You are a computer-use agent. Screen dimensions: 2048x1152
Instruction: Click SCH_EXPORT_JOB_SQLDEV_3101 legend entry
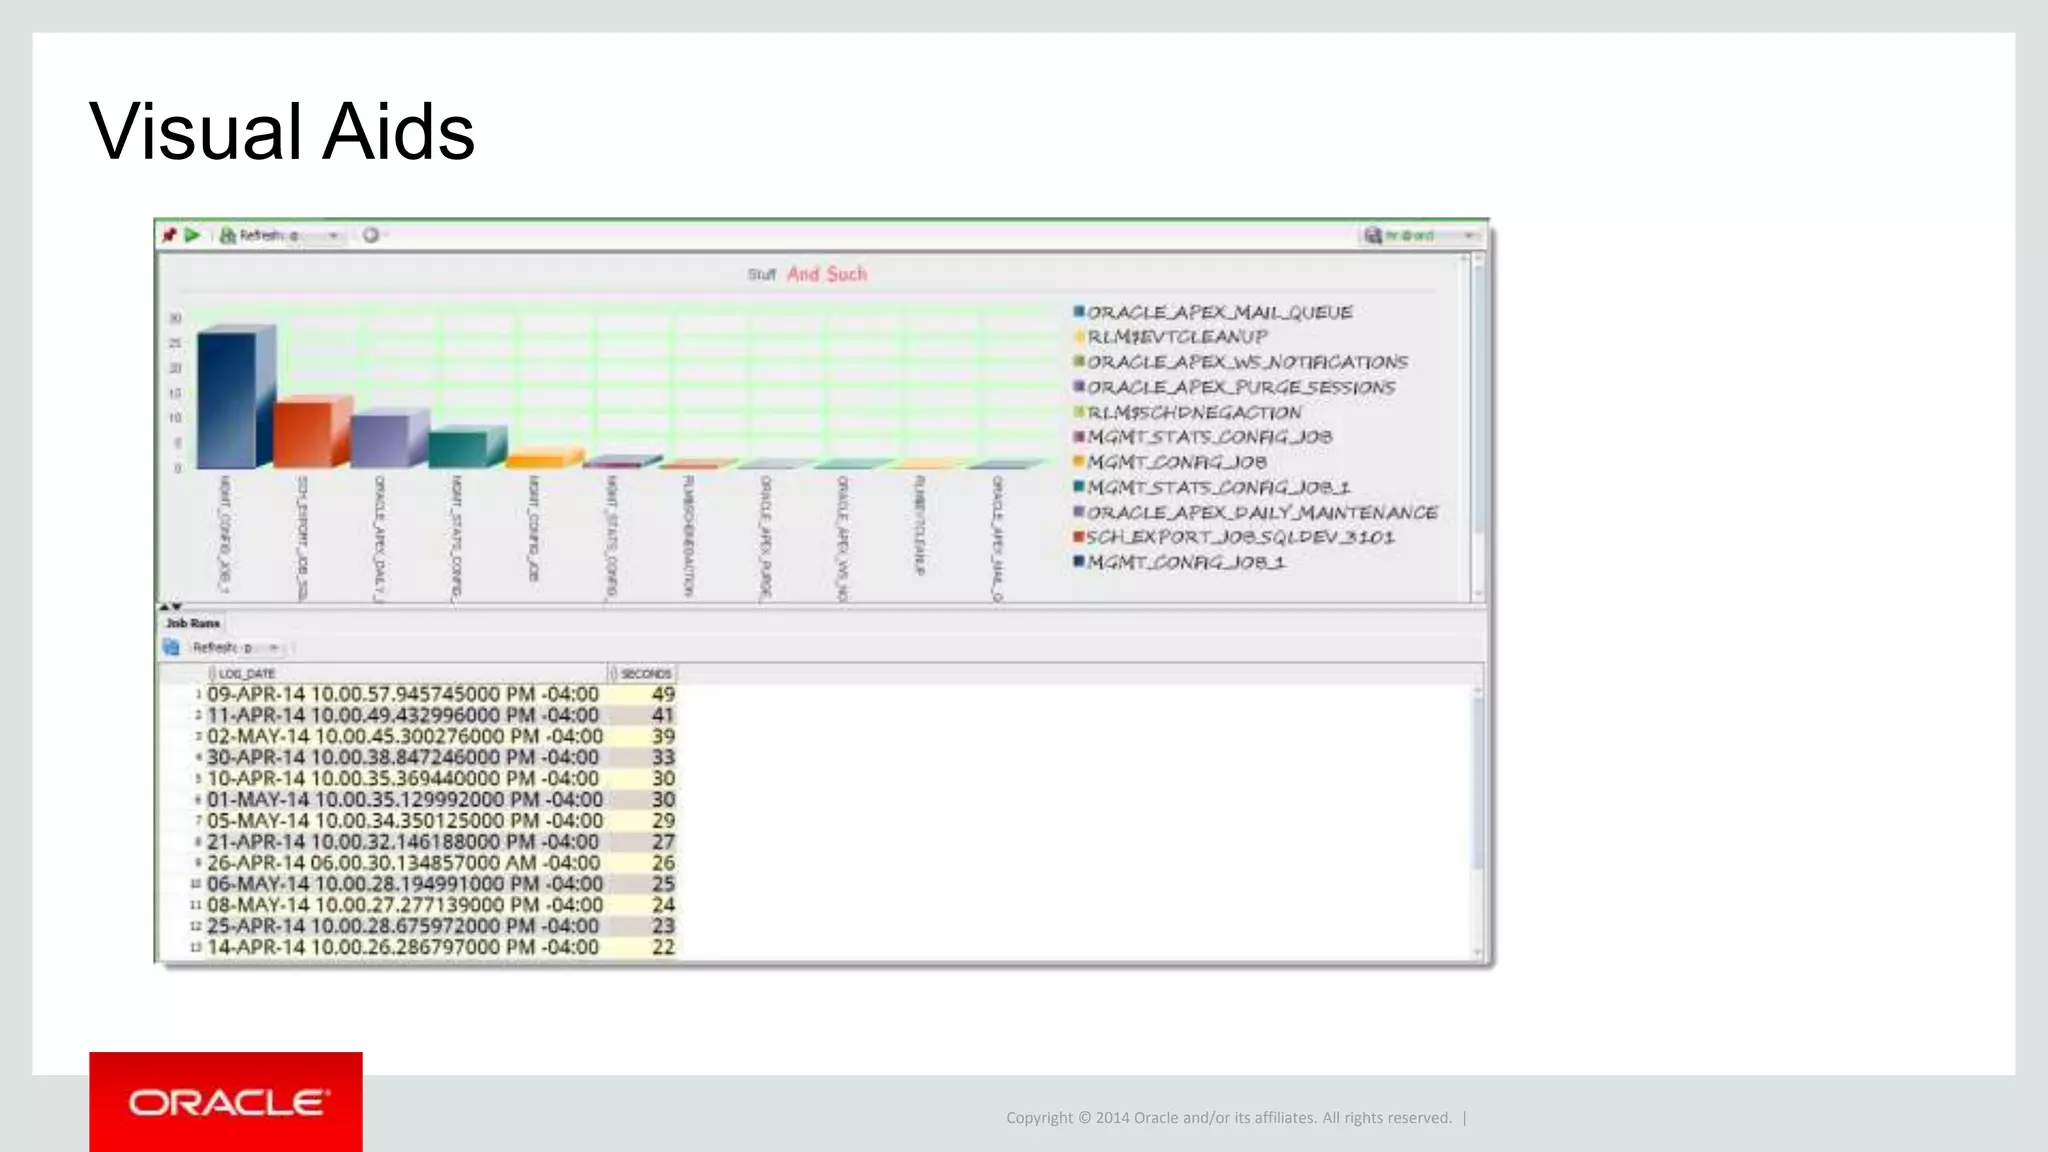point(1240,538)
